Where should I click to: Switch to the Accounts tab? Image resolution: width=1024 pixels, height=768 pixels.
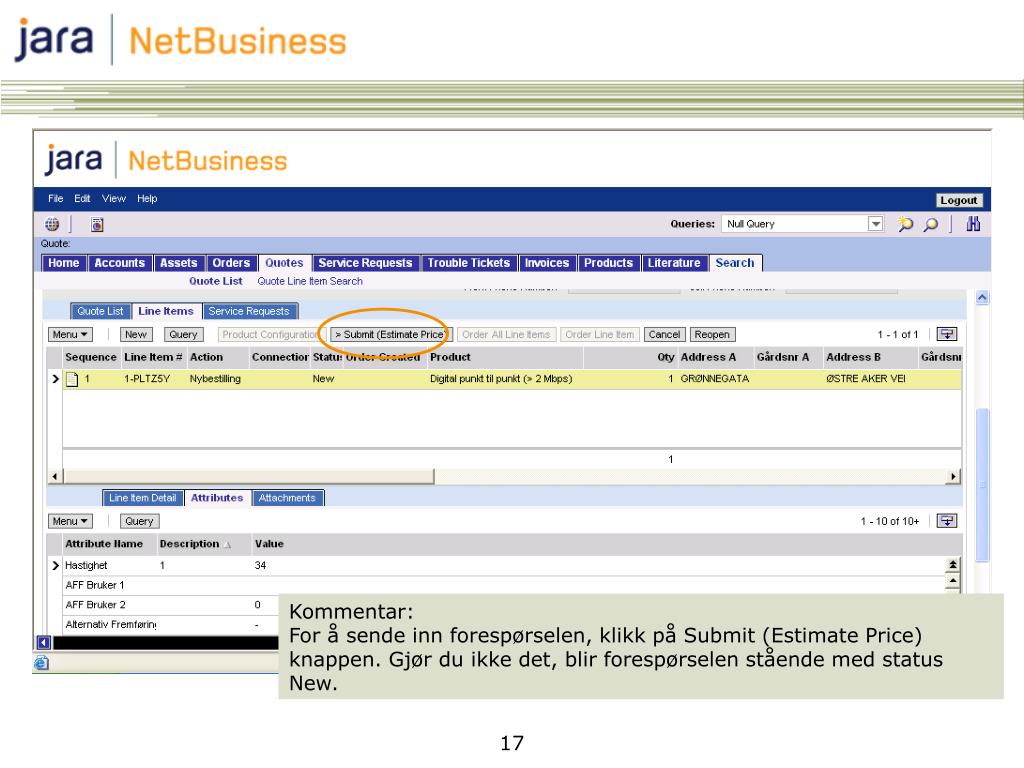(x=120, y=263)
